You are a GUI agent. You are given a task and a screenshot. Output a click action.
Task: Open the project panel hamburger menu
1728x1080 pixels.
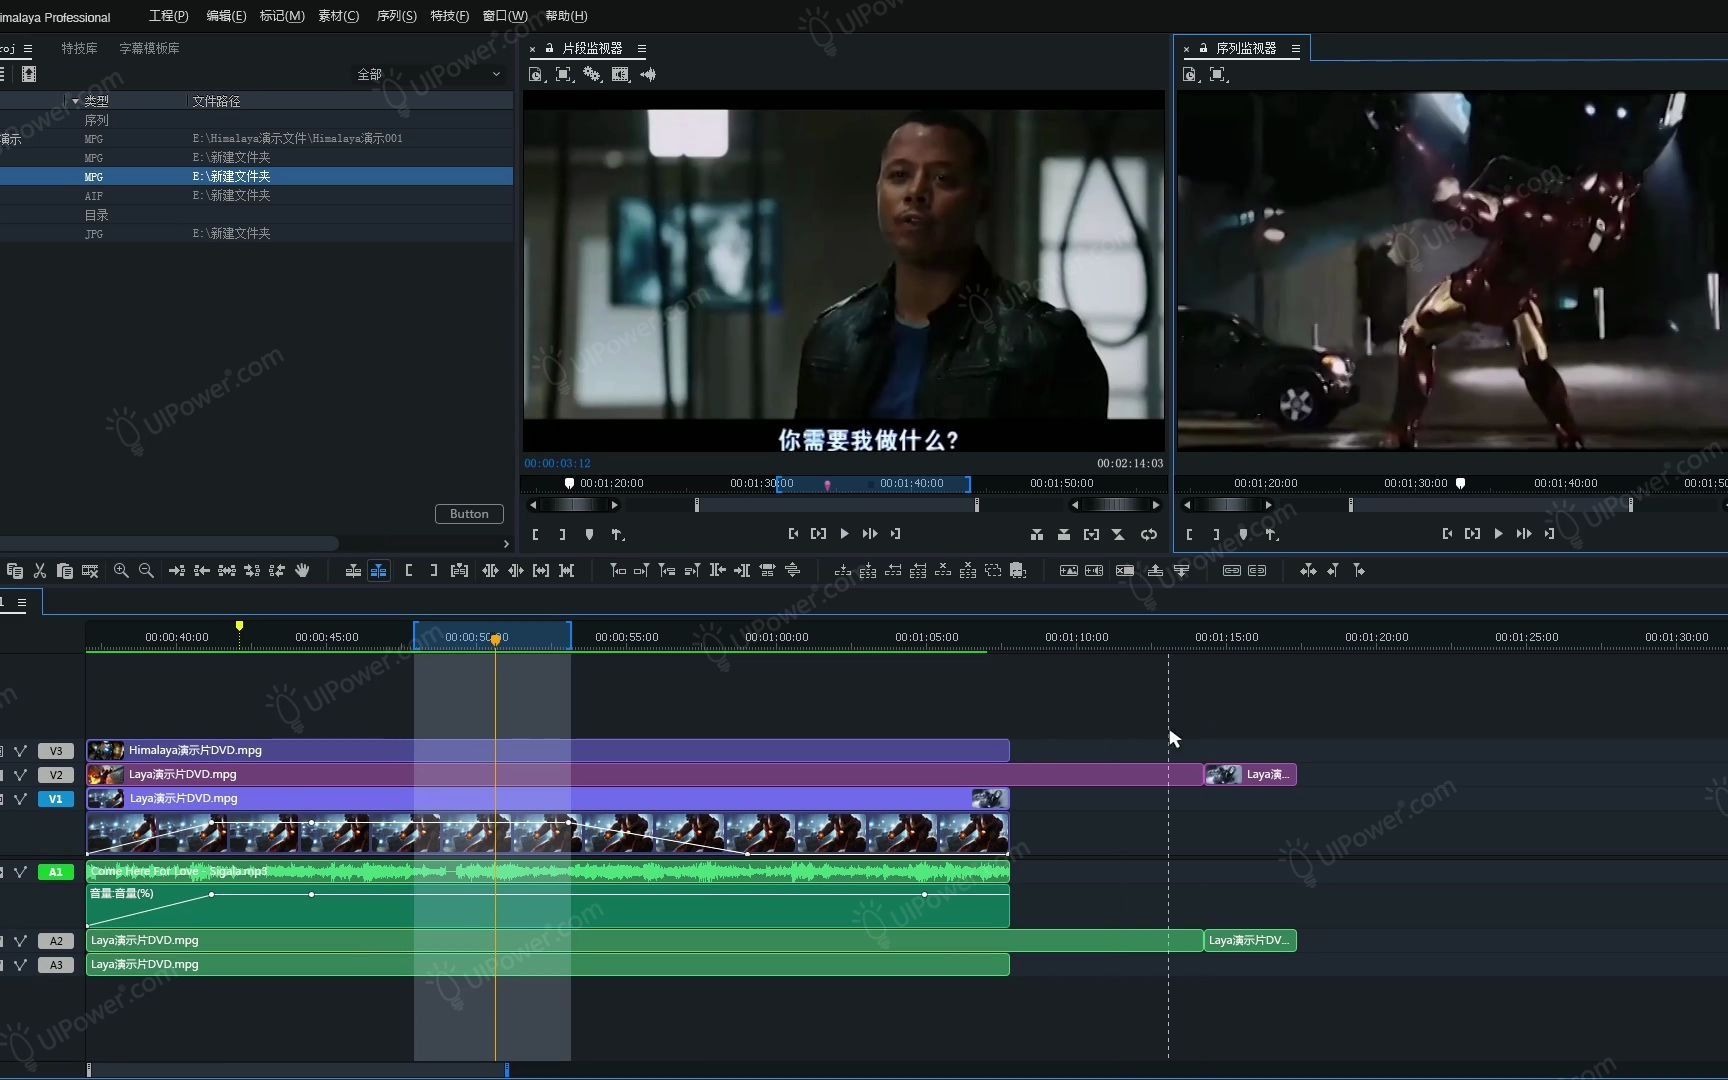pos(28,48)
